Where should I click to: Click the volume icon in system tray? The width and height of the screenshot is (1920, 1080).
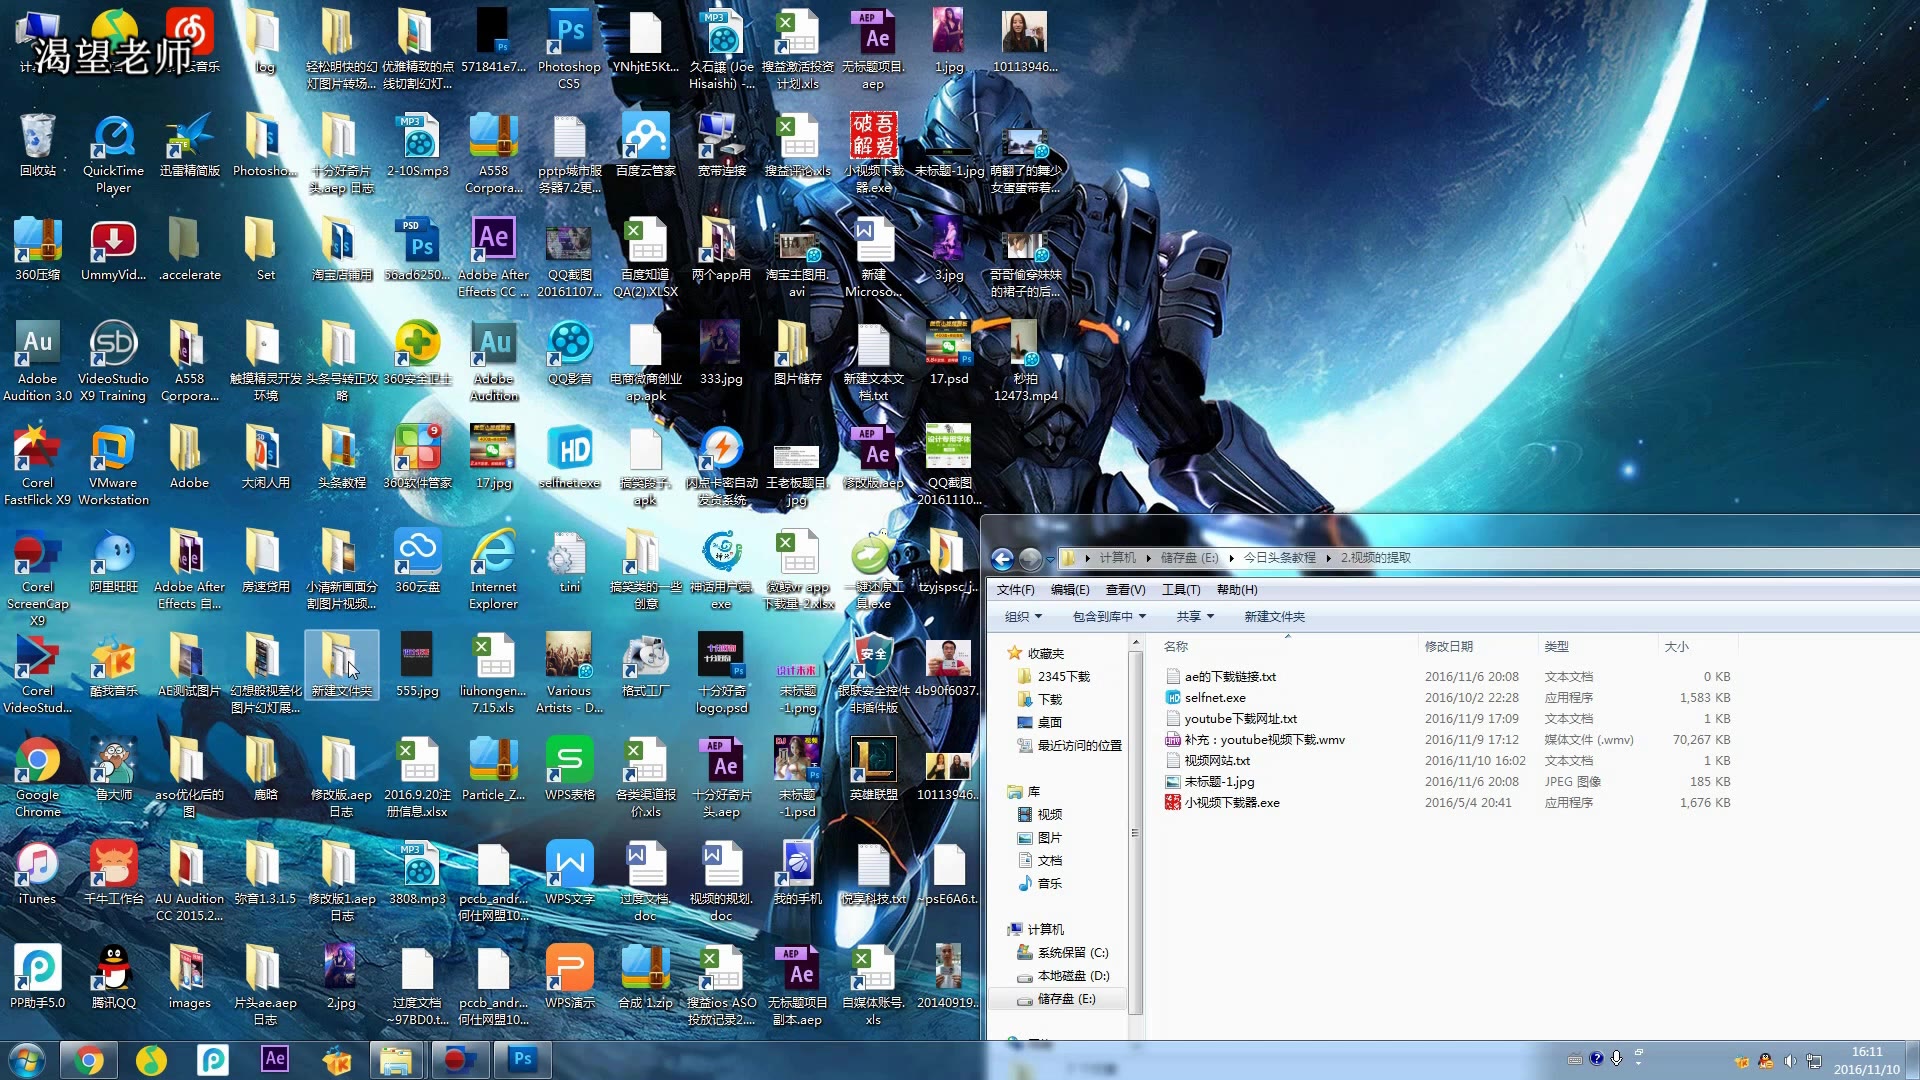click(1789, 1061)
